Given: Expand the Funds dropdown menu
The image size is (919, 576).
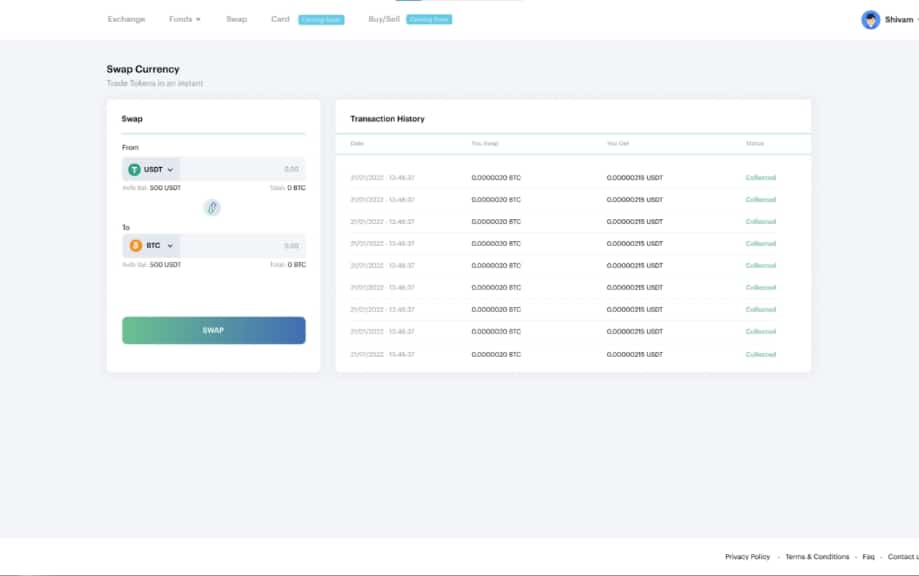Looking at the screenshot, I should point(185,19).
